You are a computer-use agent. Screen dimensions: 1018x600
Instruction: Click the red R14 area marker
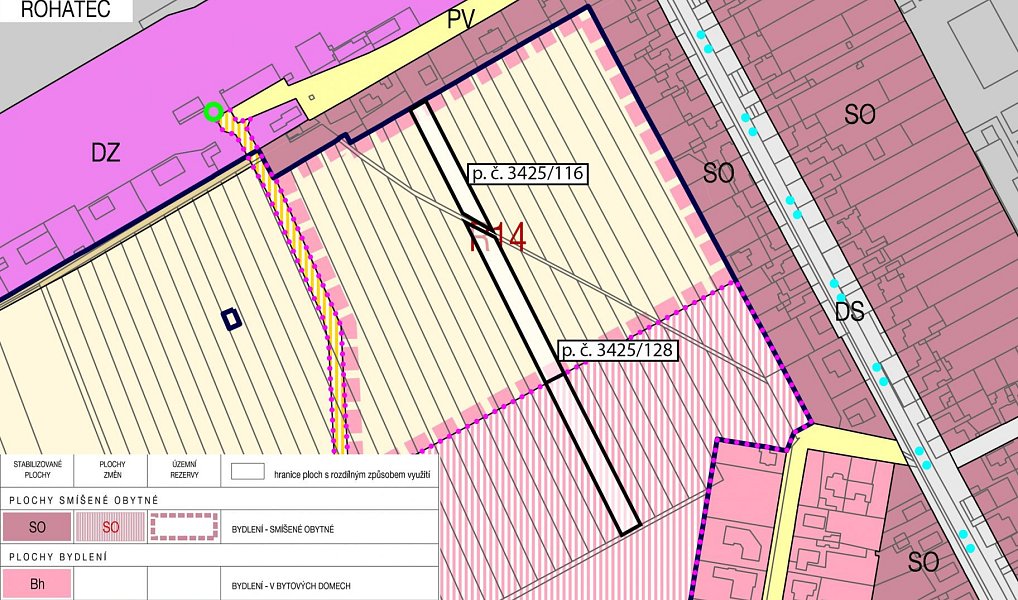497,237
